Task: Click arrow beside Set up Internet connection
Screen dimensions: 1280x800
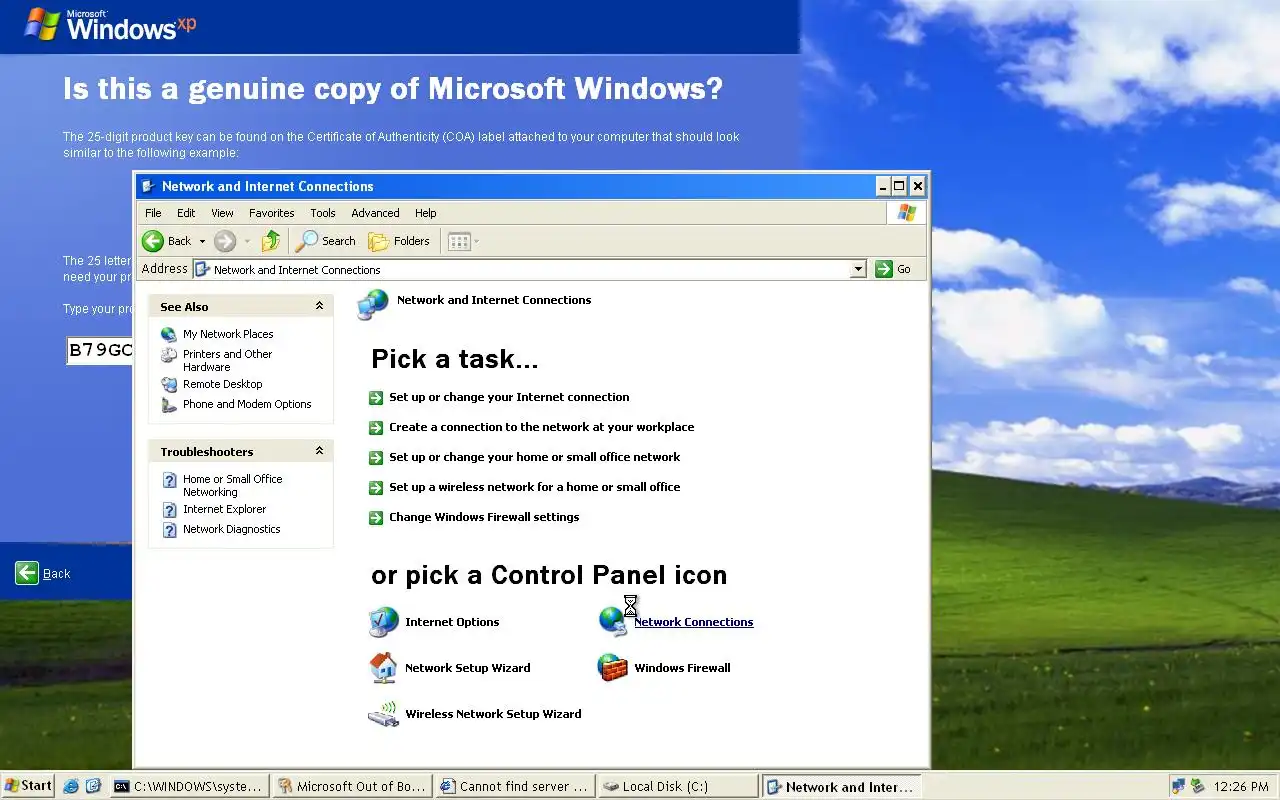Action: coord(376,398)
